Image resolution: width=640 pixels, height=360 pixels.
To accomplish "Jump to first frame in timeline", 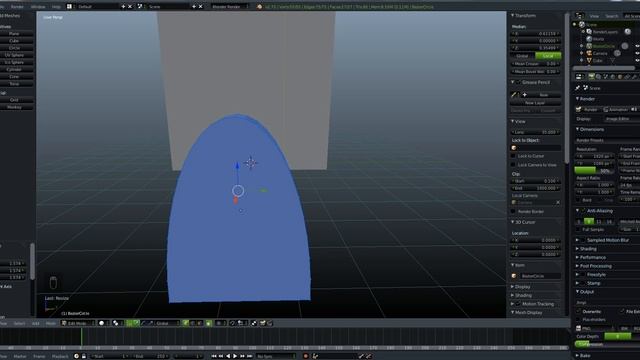I will pos(213,356).
